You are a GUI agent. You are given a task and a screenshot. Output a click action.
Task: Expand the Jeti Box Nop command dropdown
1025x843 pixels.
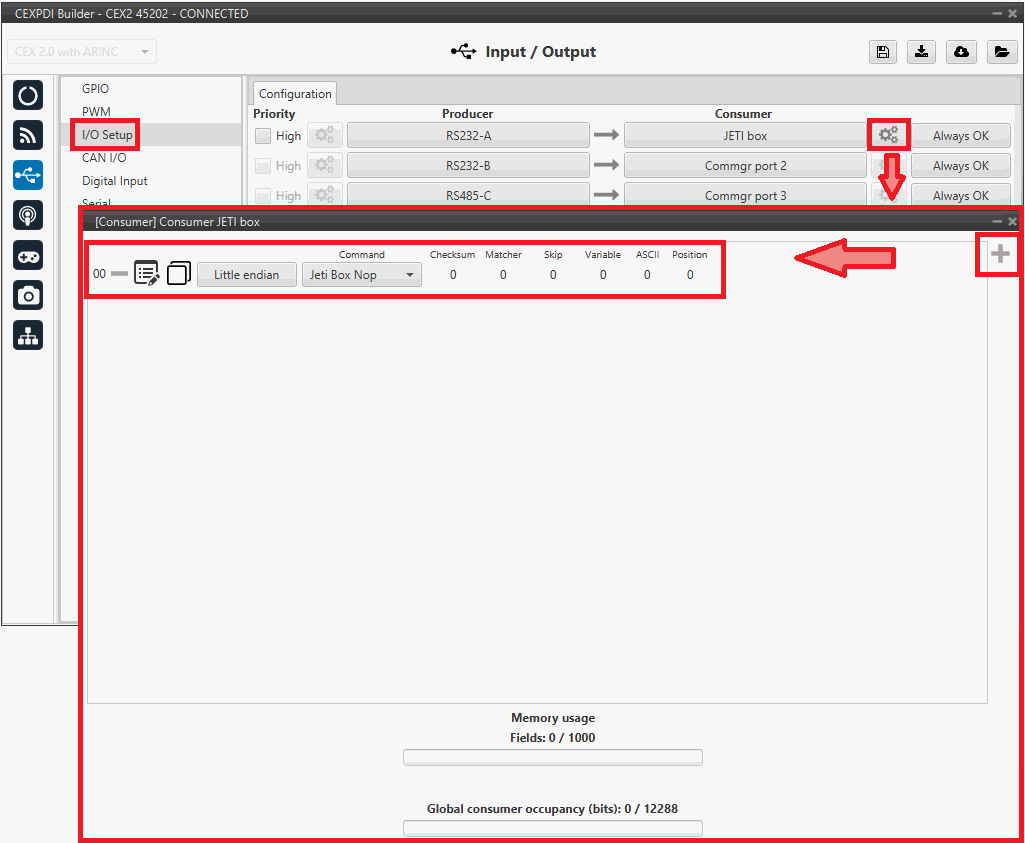(x=361, y=275)
